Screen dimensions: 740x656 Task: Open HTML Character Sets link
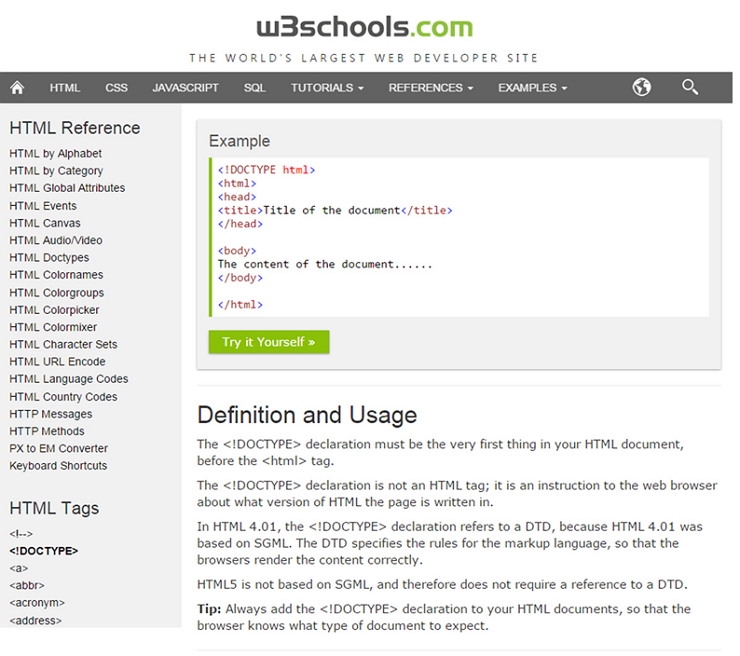(63, 345)
